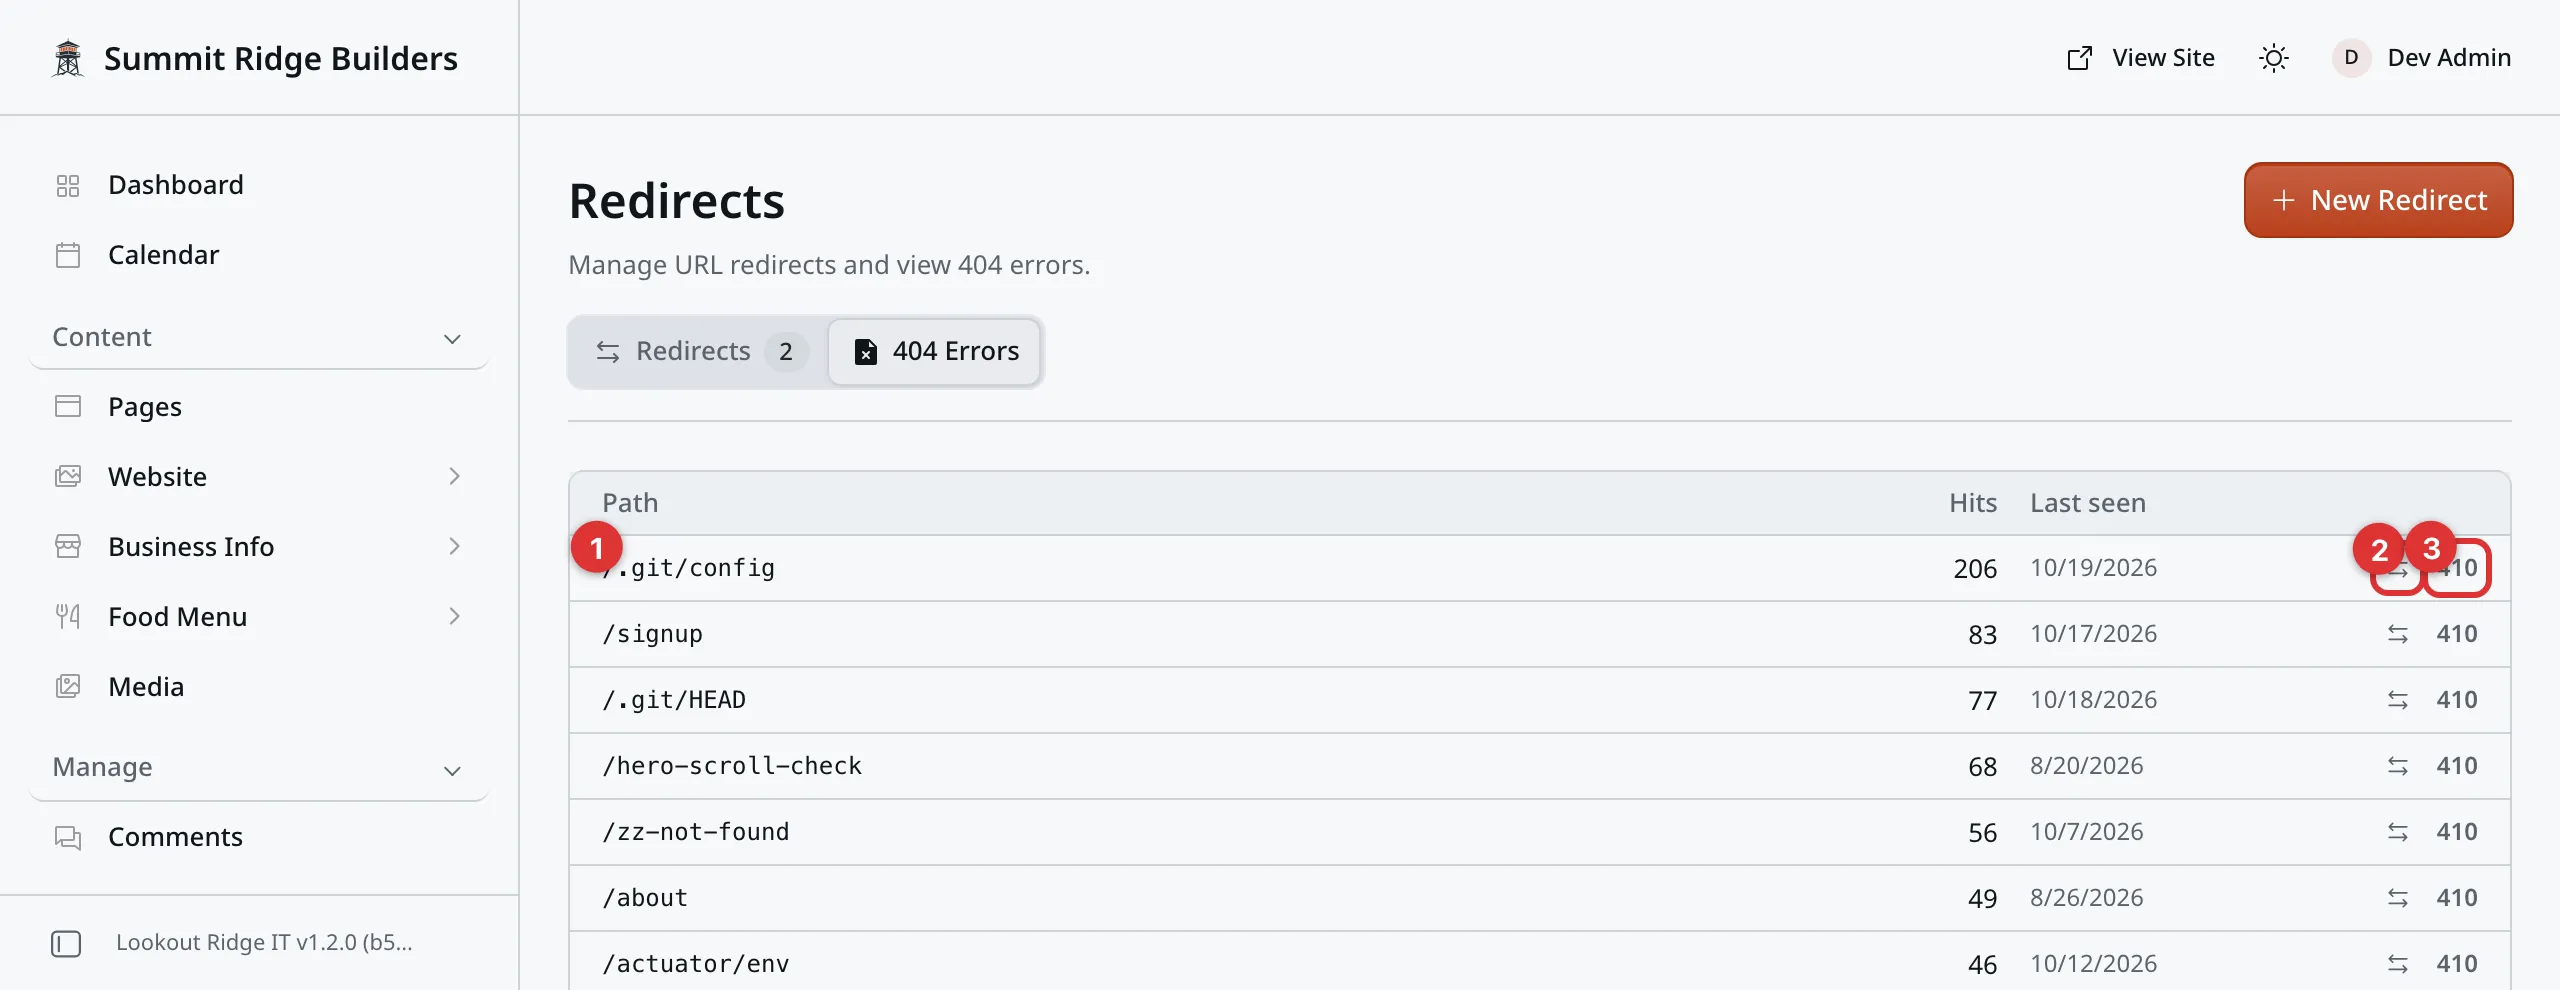Open the Dashboard grid icon in the sidebar
Viewport: 2560px width, 990px height.
tap(68, 185)
